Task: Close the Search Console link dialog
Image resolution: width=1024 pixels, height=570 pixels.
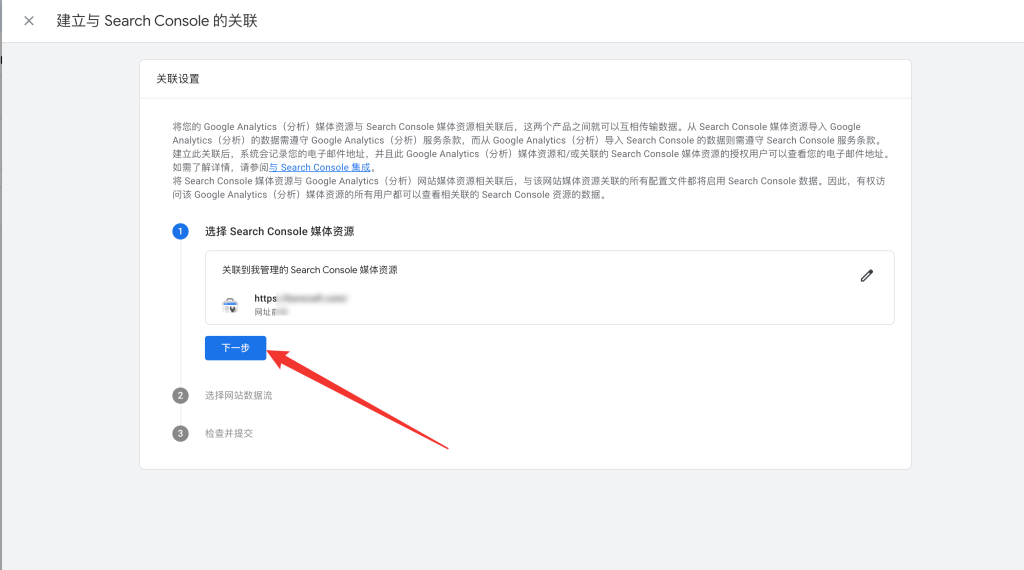Action: click(x=29, y=21)
